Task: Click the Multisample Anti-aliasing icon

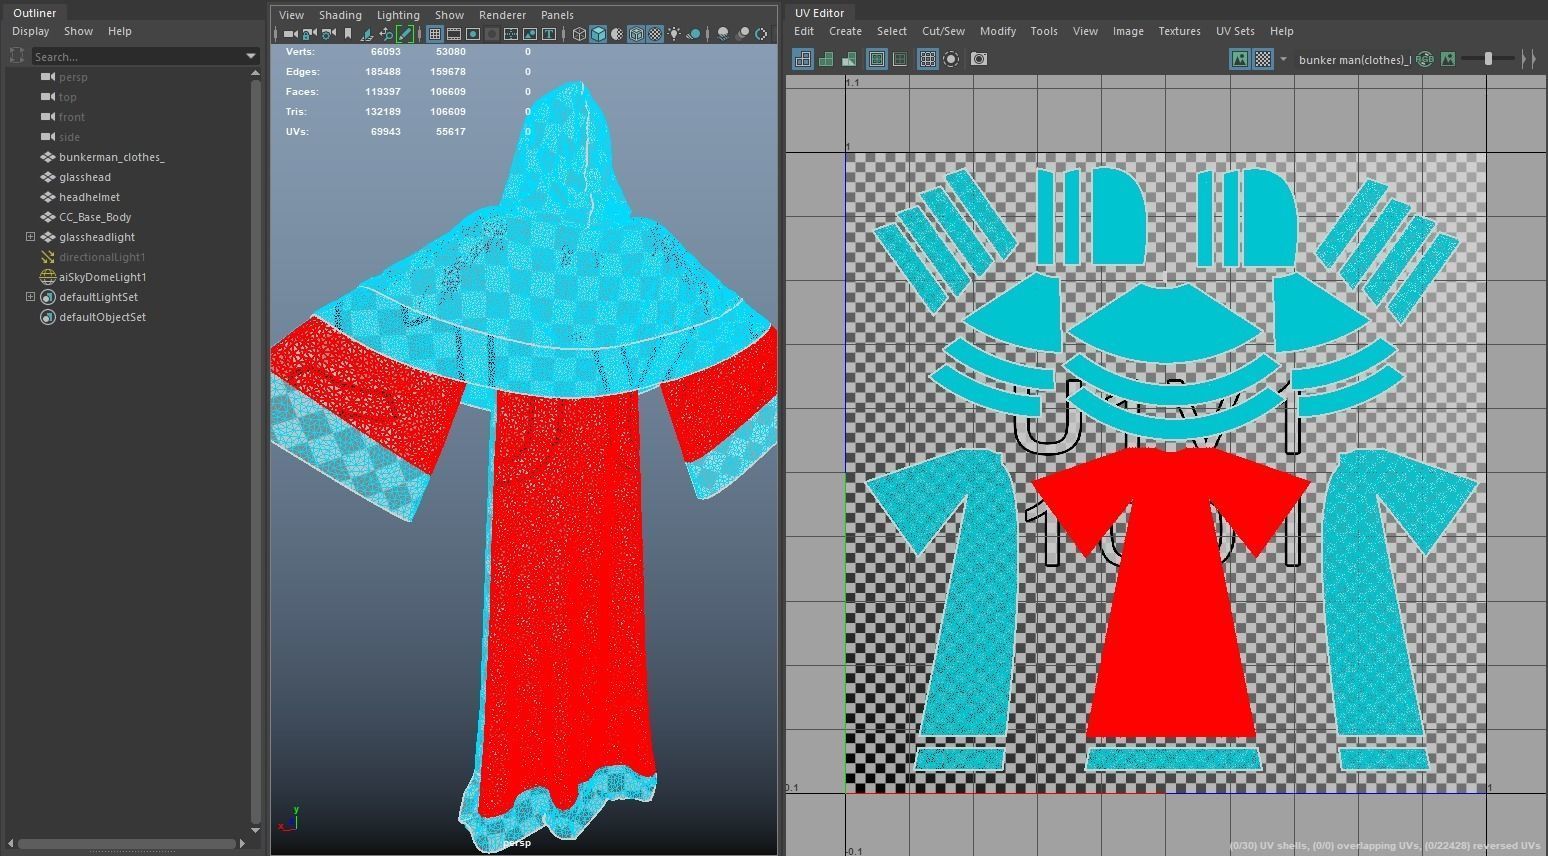Action: click(761, 34)
